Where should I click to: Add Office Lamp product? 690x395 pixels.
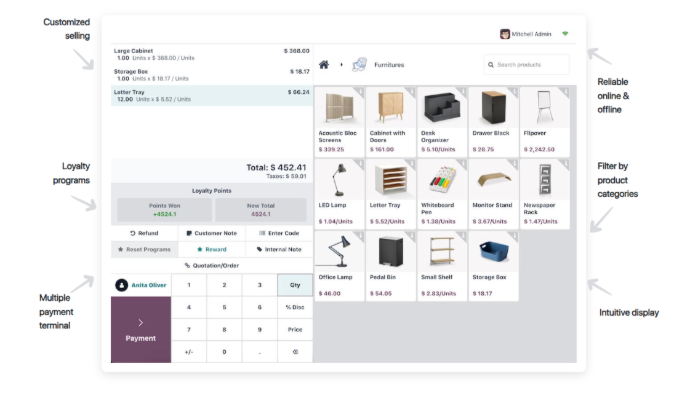click(339, 266)
